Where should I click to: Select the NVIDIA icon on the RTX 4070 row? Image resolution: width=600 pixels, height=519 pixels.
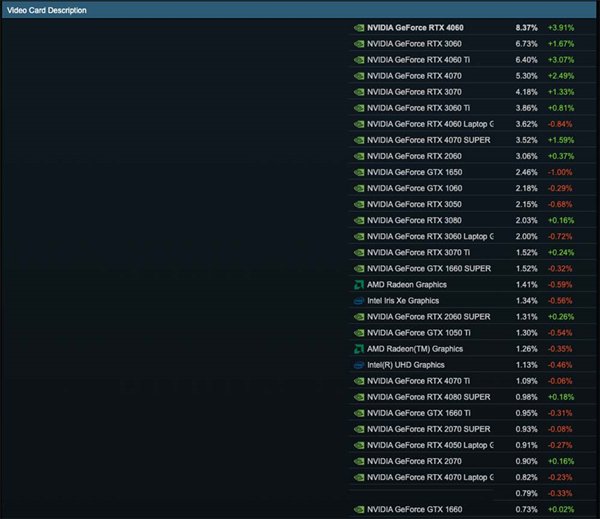[x=359, y=76]
